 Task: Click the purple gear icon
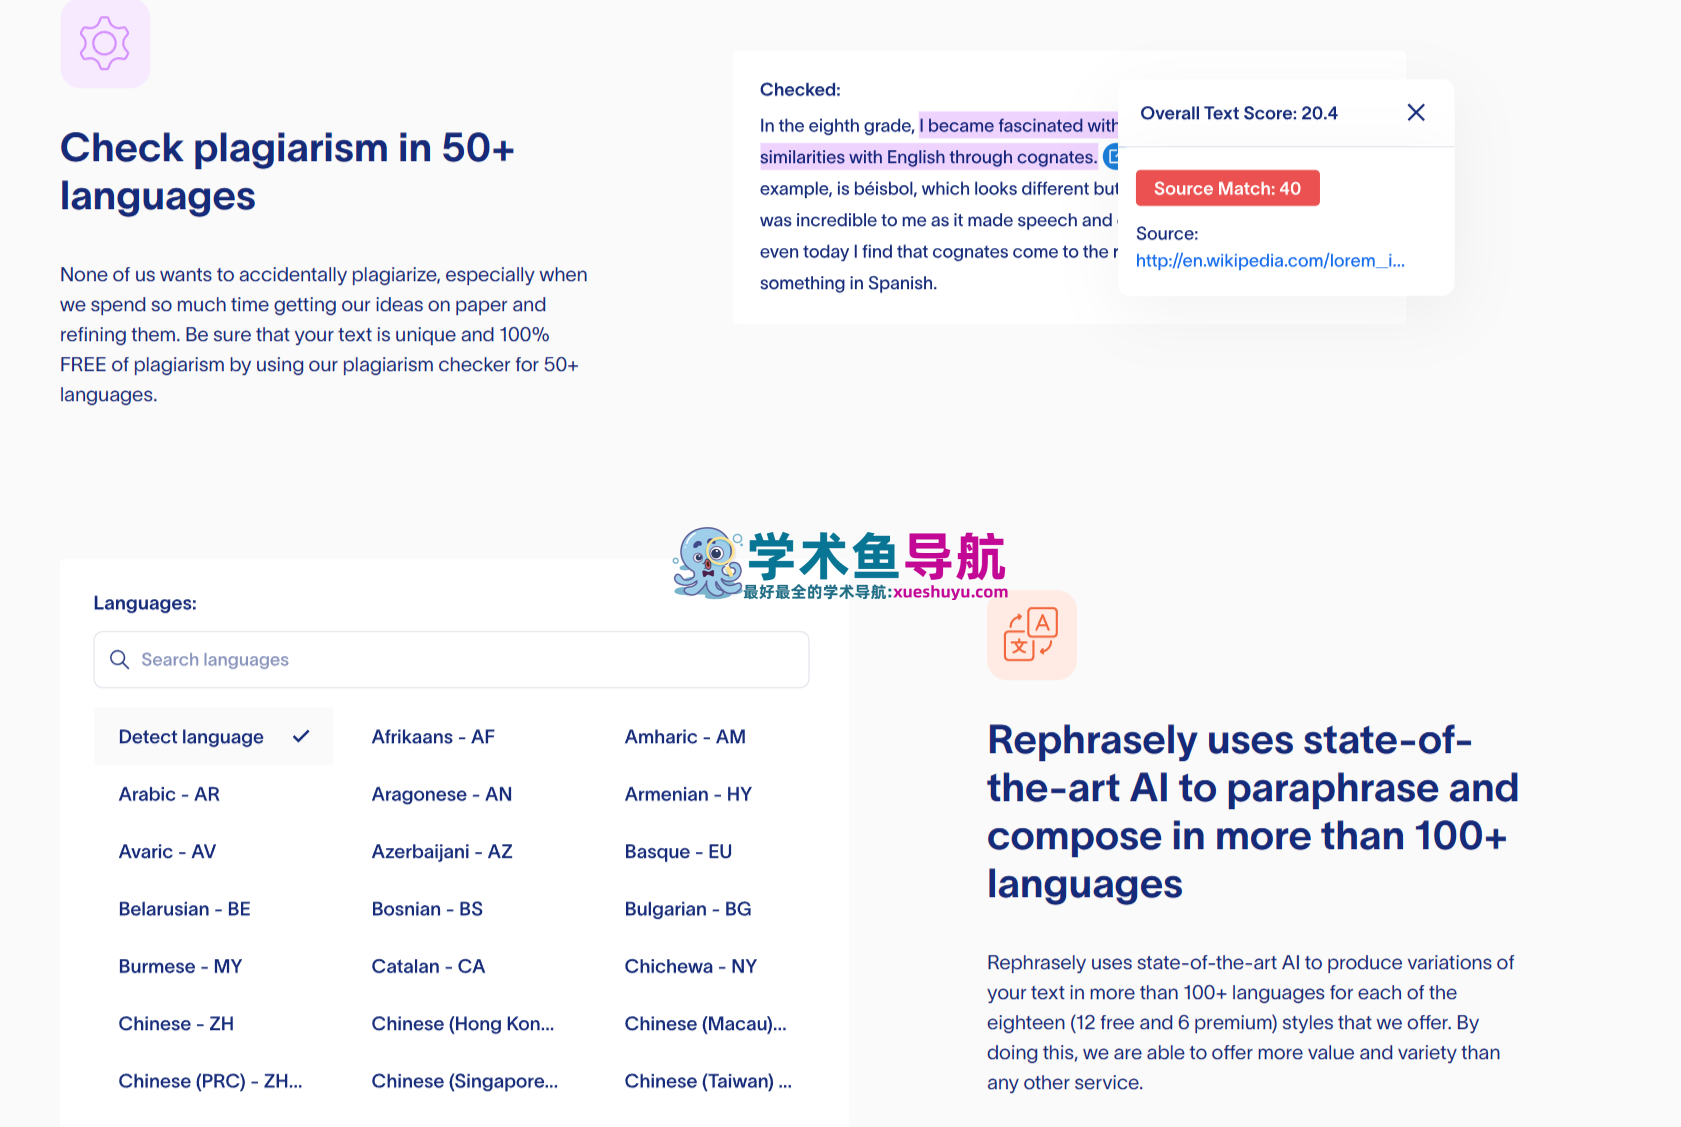(105, 44)
